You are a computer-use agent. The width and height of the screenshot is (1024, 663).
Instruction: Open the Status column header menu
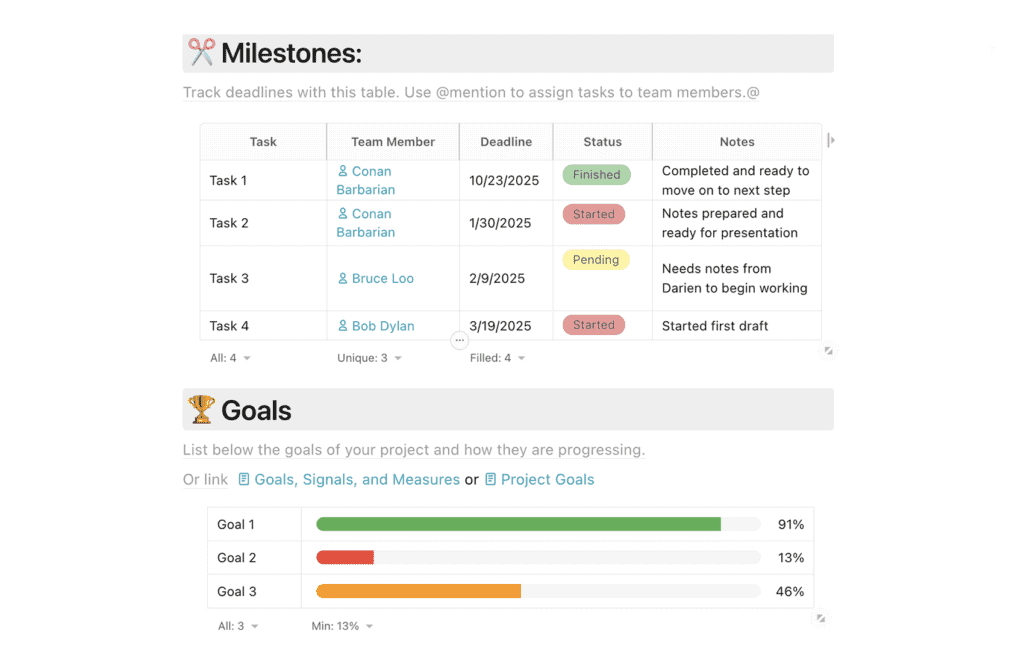[x=602, y=141]
